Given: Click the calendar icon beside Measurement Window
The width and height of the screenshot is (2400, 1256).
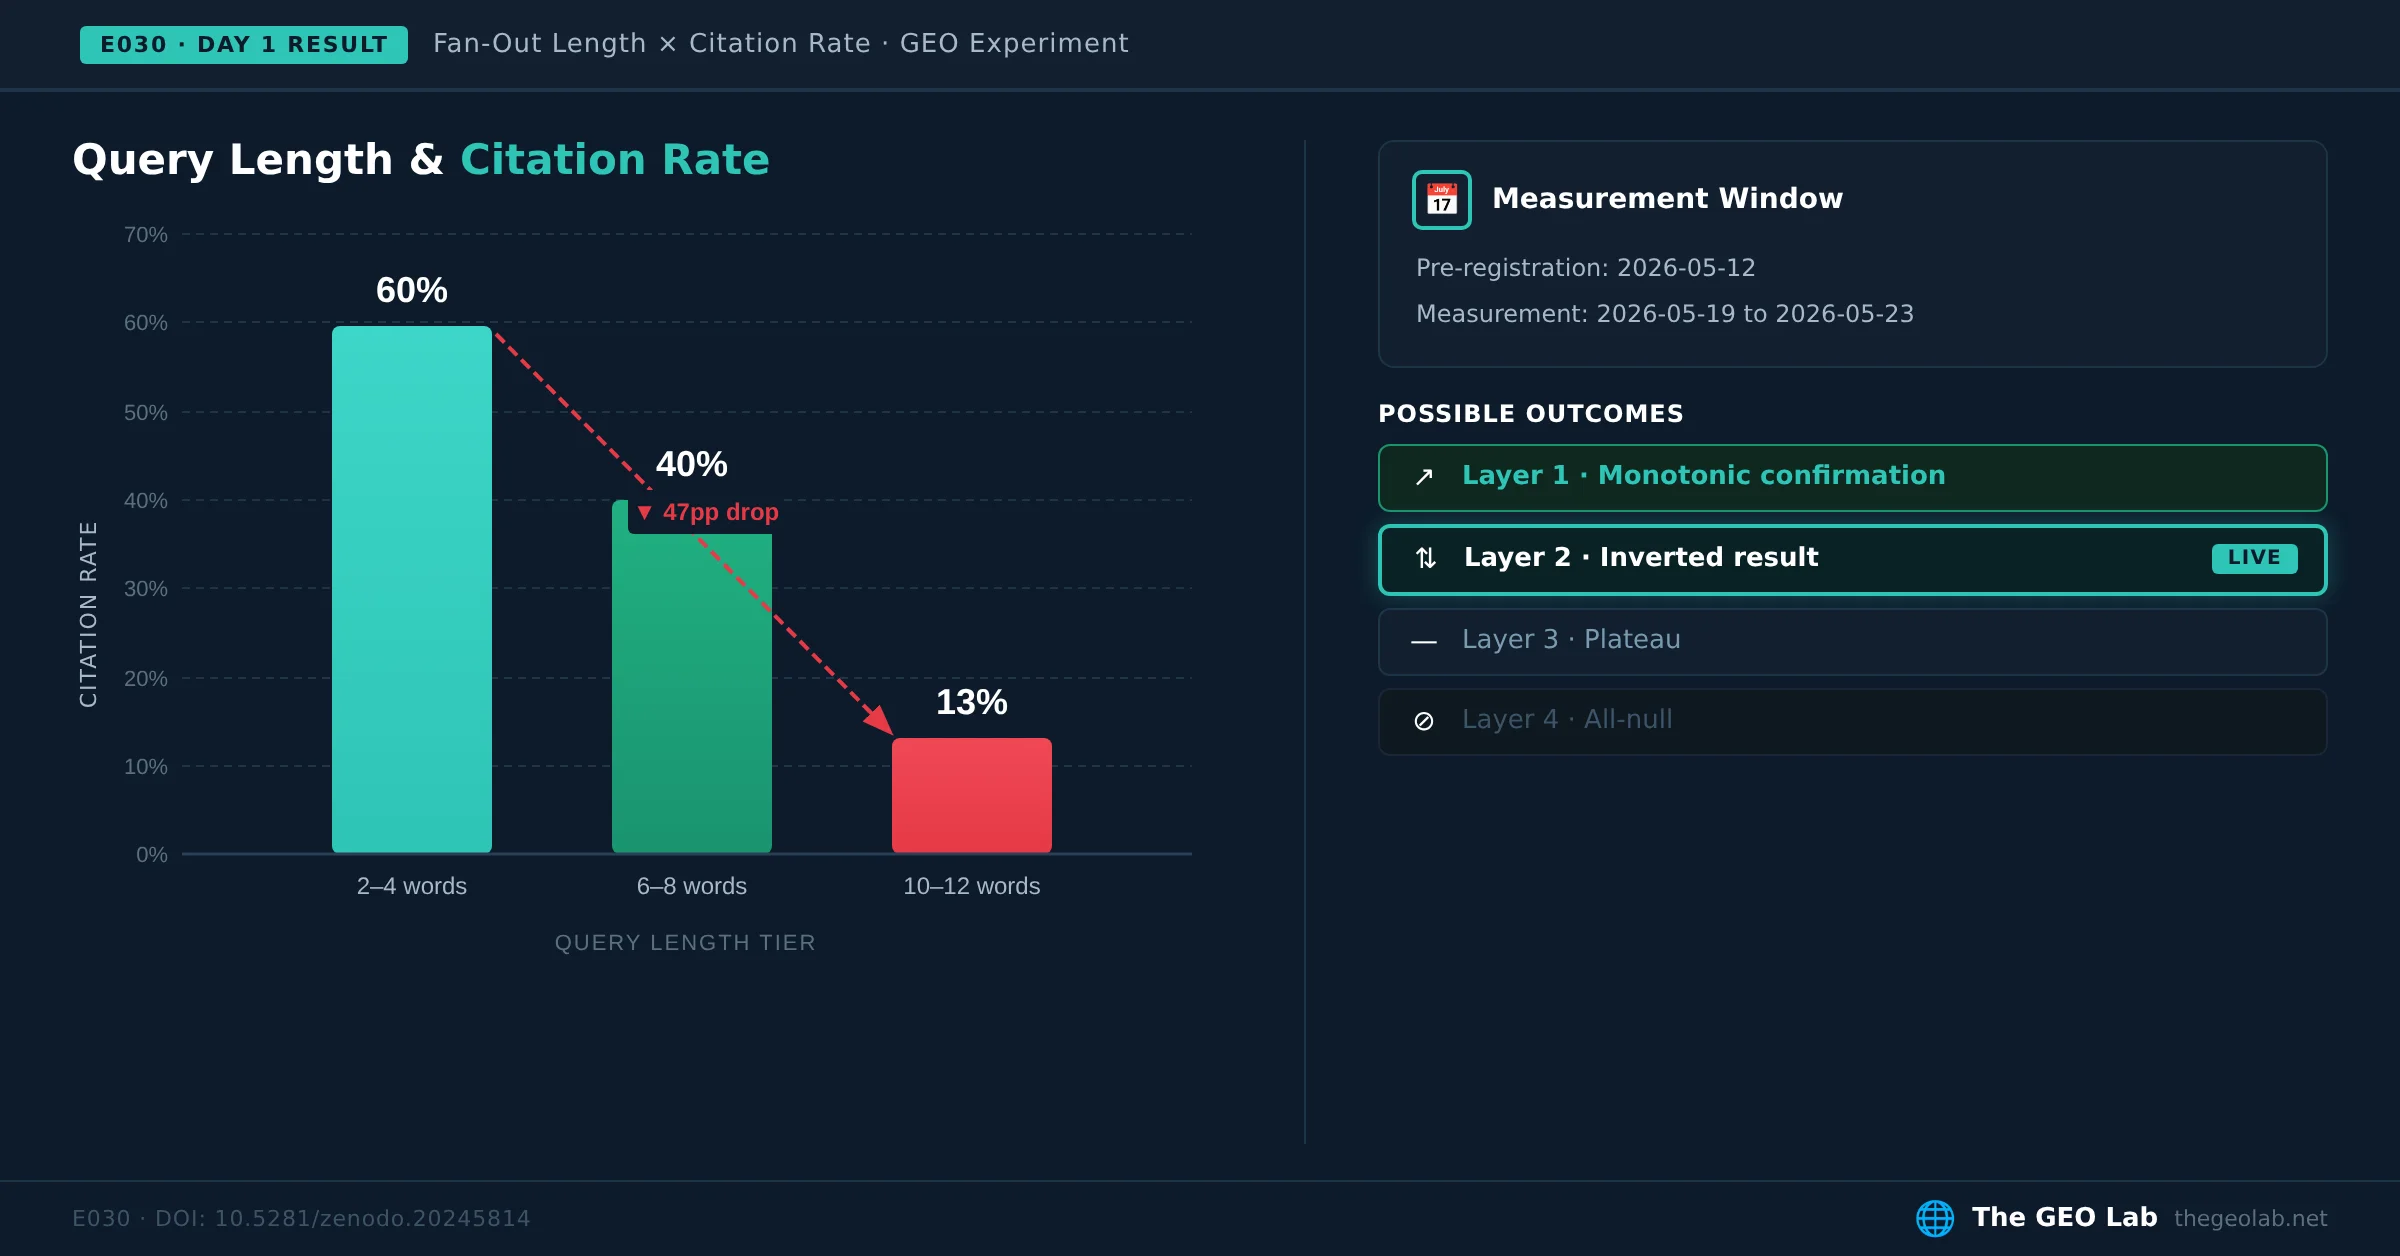Looking at the screenshot, I should coord(1441,199).
